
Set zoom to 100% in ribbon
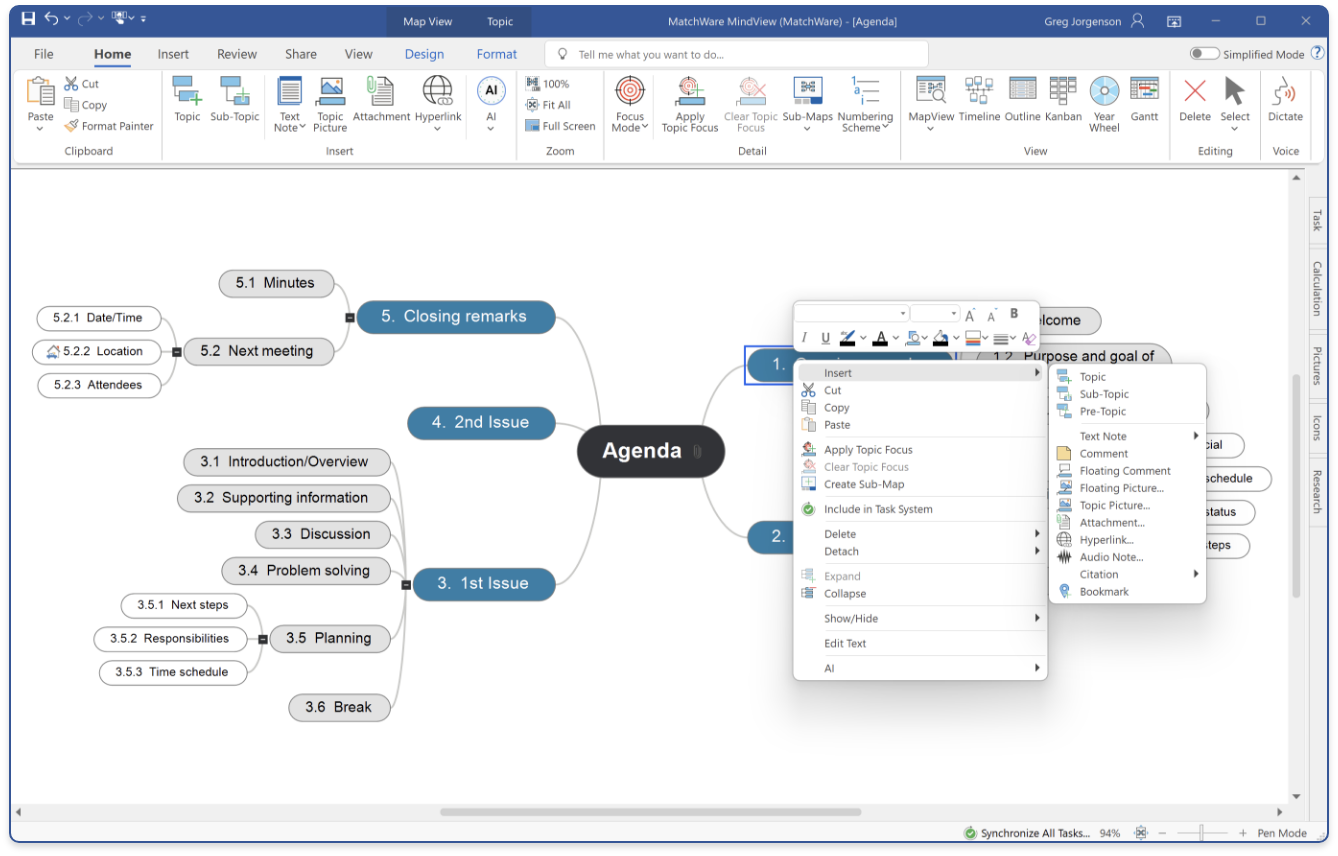tap(547, 84)
